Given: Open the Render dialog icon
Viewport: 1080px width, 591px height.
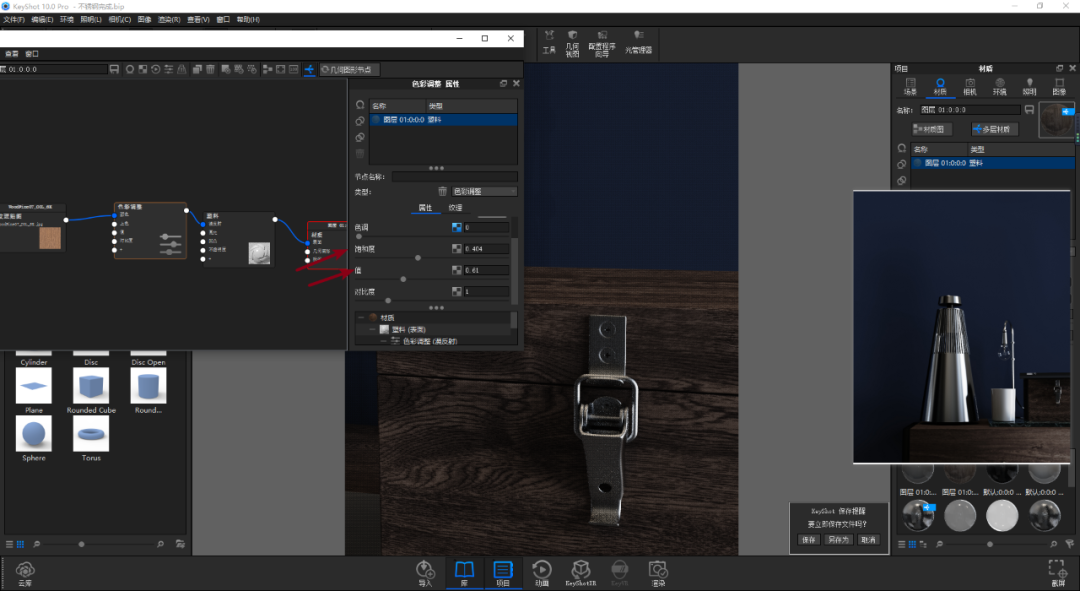Looking at the screenshot, I should click(658, 572).
